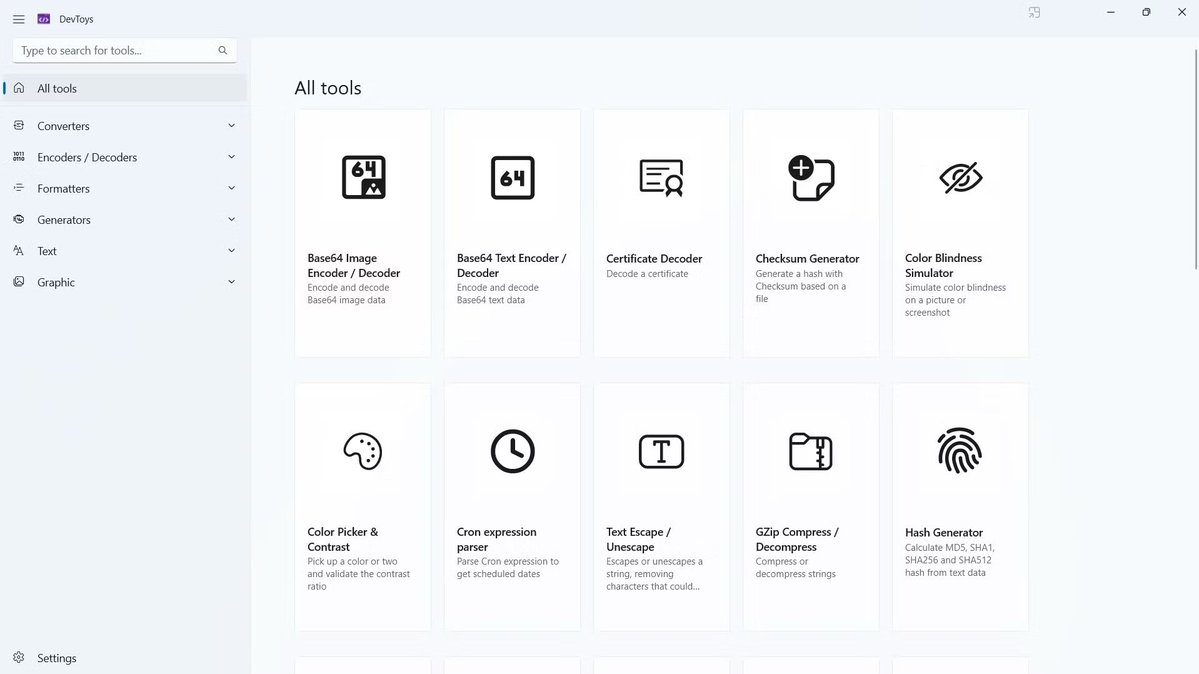Image resolution: width=1199 pixels, height=674 pixels.
Task: Click 'Generate a hash with Checksum' description
Action: (801, 286)
